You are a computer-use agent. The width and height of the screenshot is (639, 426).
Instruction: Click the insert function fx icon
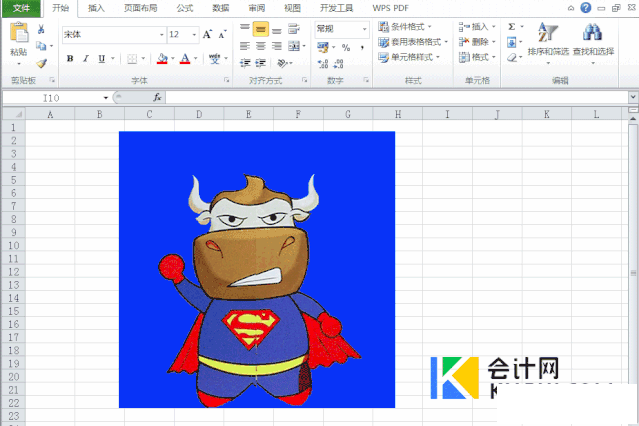click(x=157, y=98)
